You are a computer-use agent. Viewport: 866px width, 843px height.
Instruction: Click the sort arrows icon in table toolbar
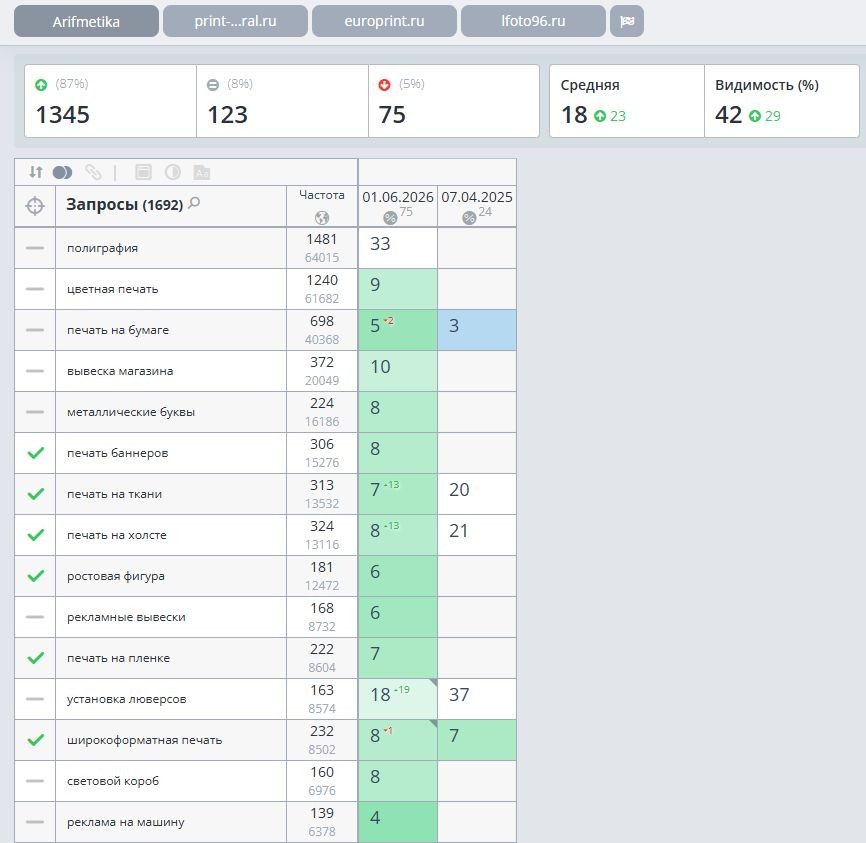coord(36,172)
